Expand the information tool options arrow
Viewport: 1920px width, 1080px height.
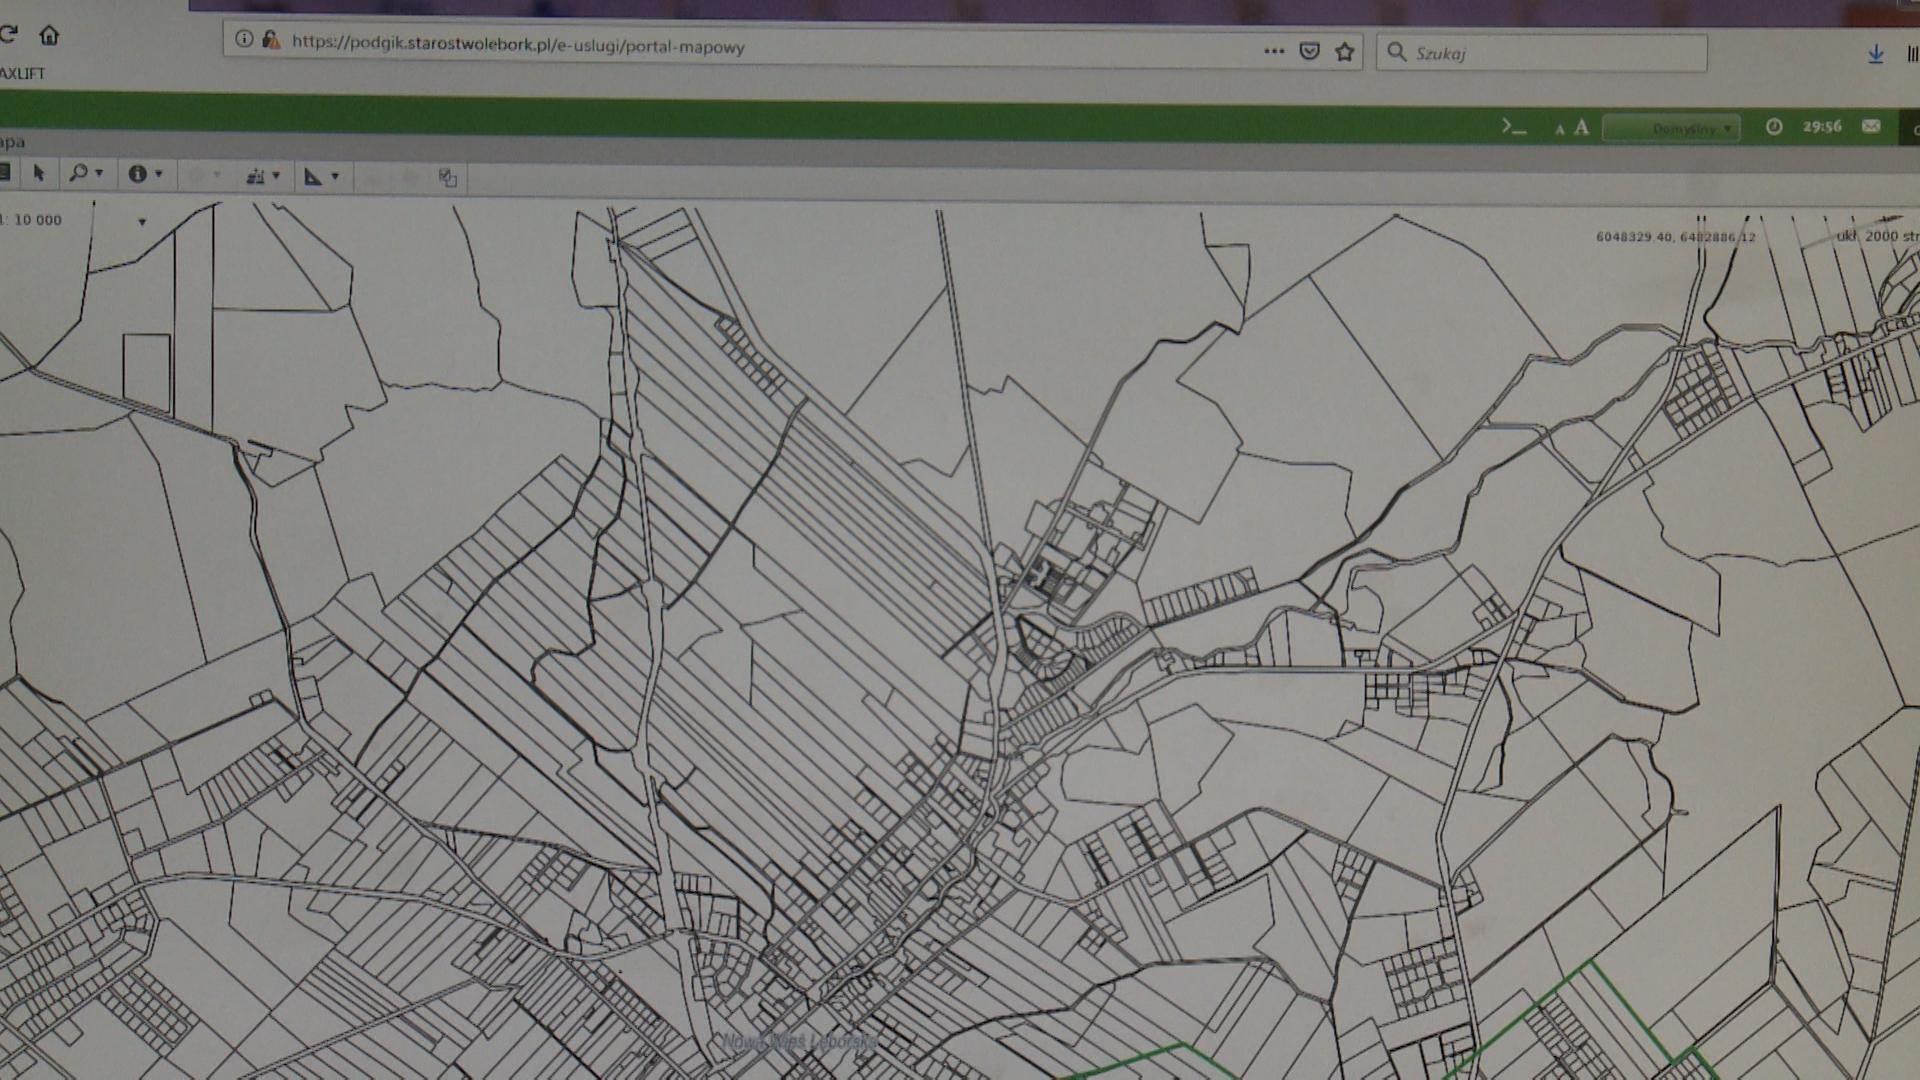[x=159, y=175]
